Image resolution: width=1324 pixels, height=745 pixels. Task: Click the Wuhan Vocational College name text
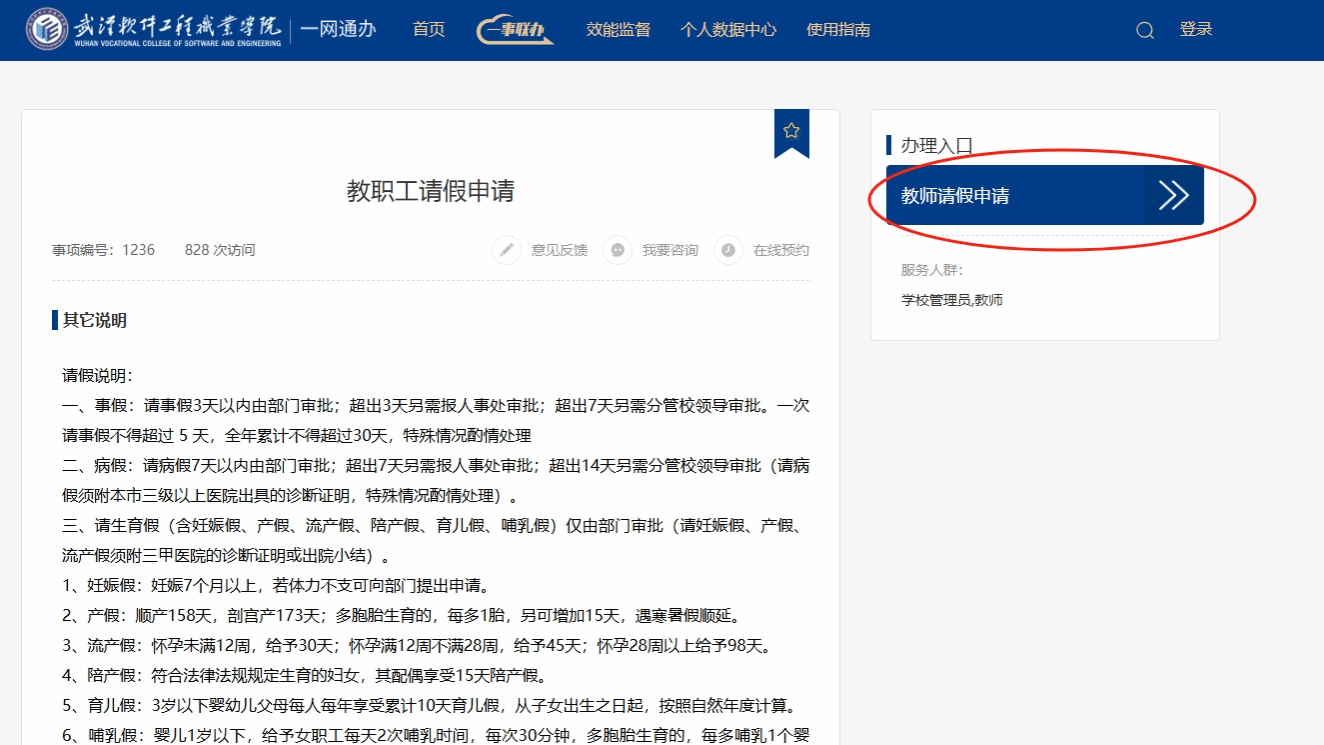point(176,30)
